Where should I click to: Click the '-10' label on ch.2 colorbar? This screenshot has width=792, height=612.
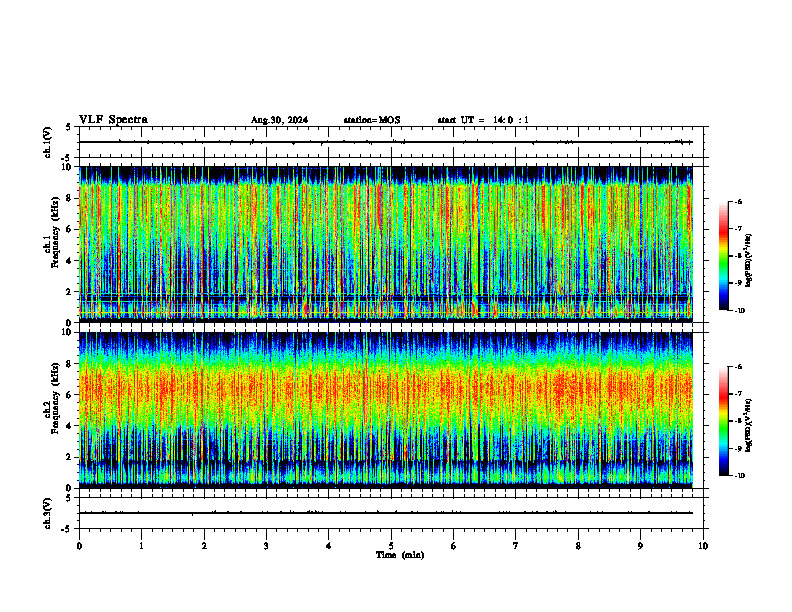(739, 476)
